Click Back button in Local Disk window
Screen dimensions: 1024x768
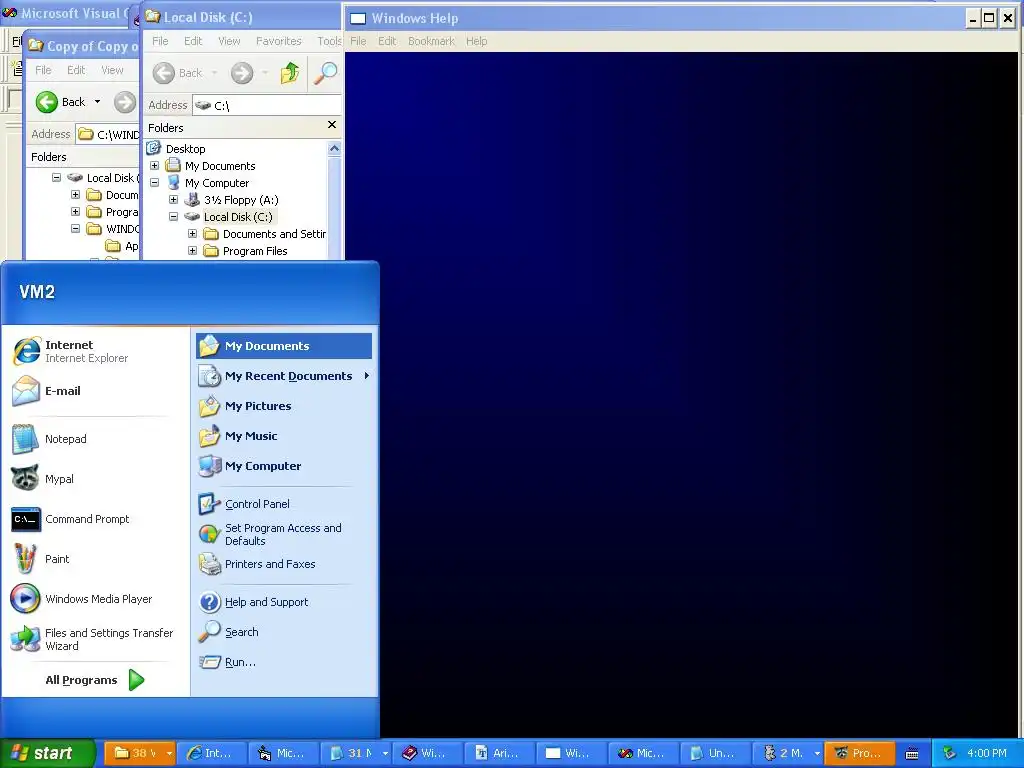coord(178,72)
